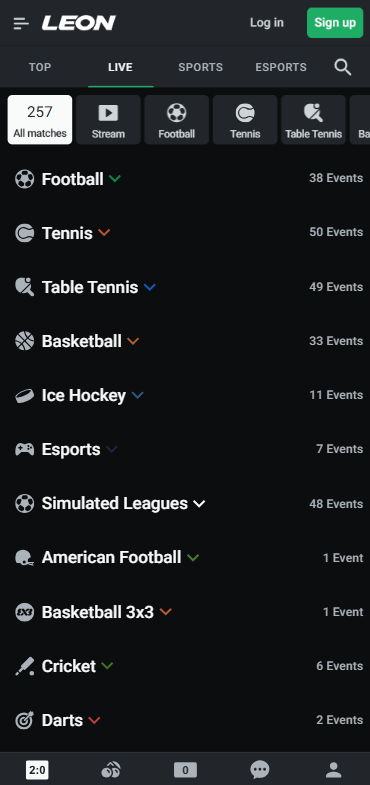Expand the Darts section
This screenshot has height=785, width=370.
[94, 720]
